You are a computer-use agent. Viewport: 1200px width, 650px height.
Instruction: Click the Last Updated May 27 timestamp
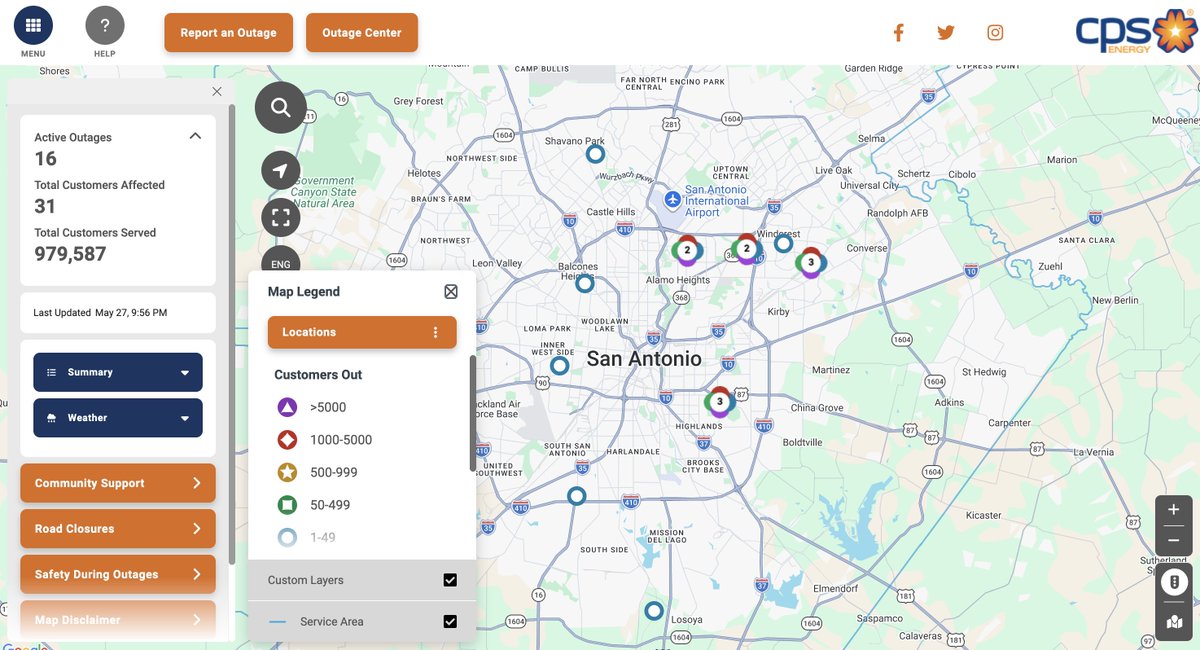[x=100, y=313]
